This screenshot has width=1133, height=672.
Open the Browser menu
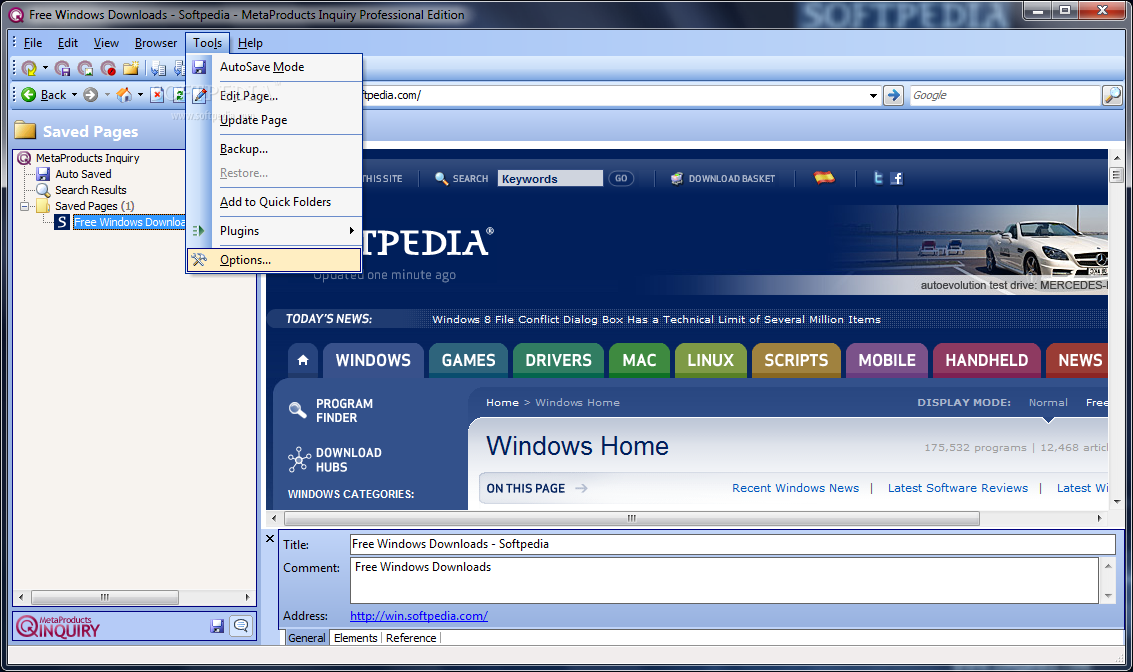click(155, 43)
